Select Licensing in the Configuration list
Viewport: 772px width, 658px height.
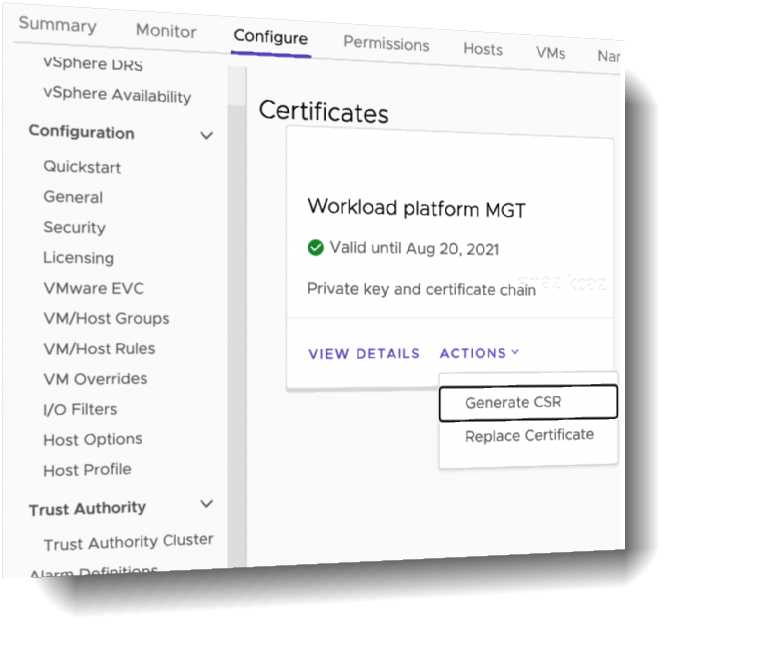(x=78, y=258)
